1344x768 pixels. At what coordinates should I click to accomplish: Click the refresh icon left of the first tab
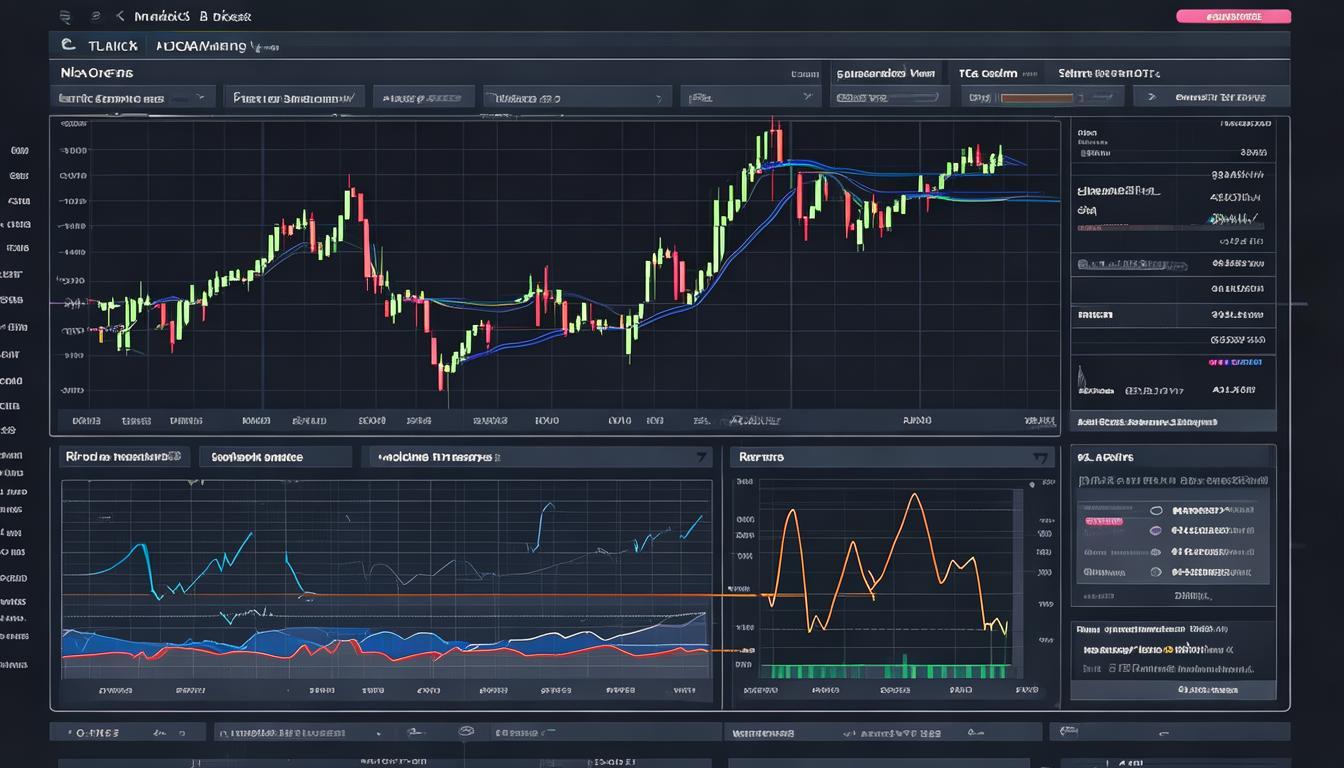point(68,45)
